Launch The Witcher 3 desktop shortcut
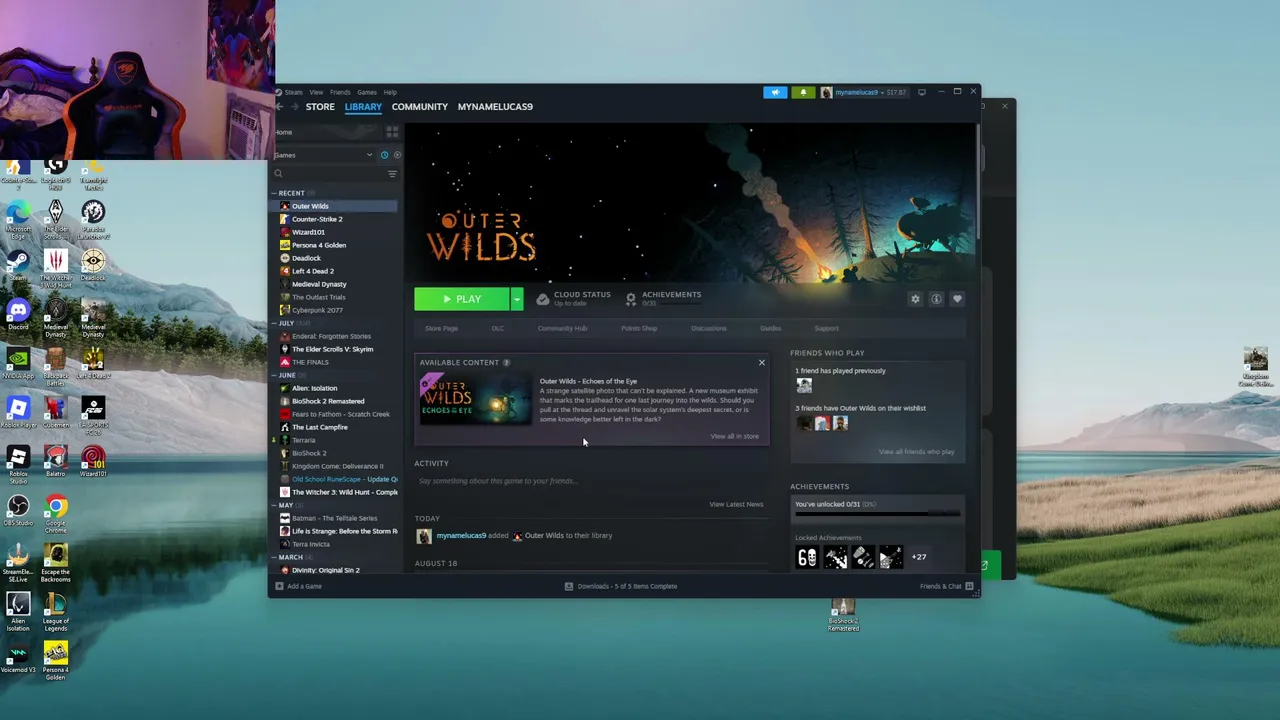Image resolution: width=1280 pixels, height=720 pixels. tap(56, 268)
